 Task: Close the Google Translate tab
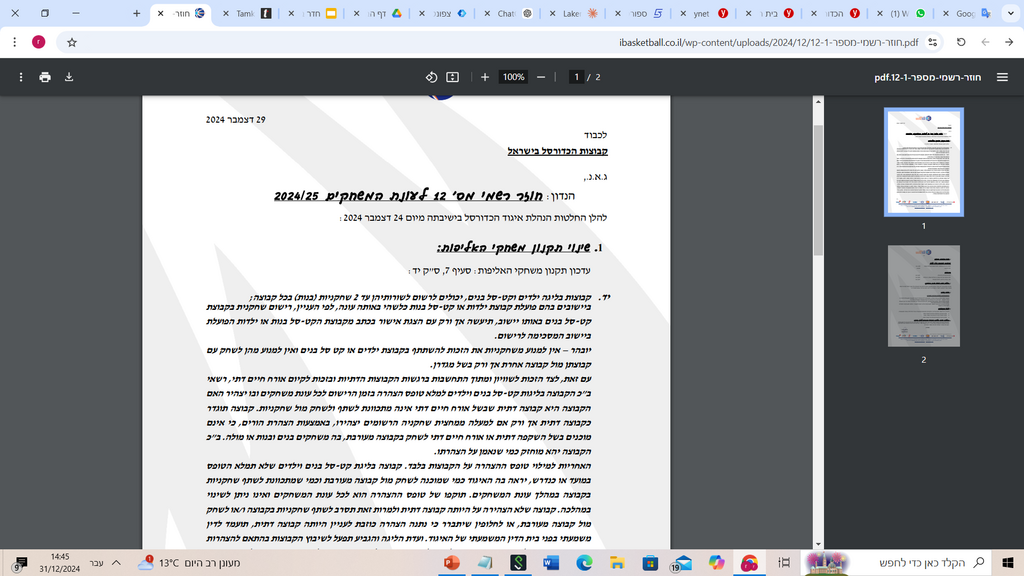click(x=945, y=13)
